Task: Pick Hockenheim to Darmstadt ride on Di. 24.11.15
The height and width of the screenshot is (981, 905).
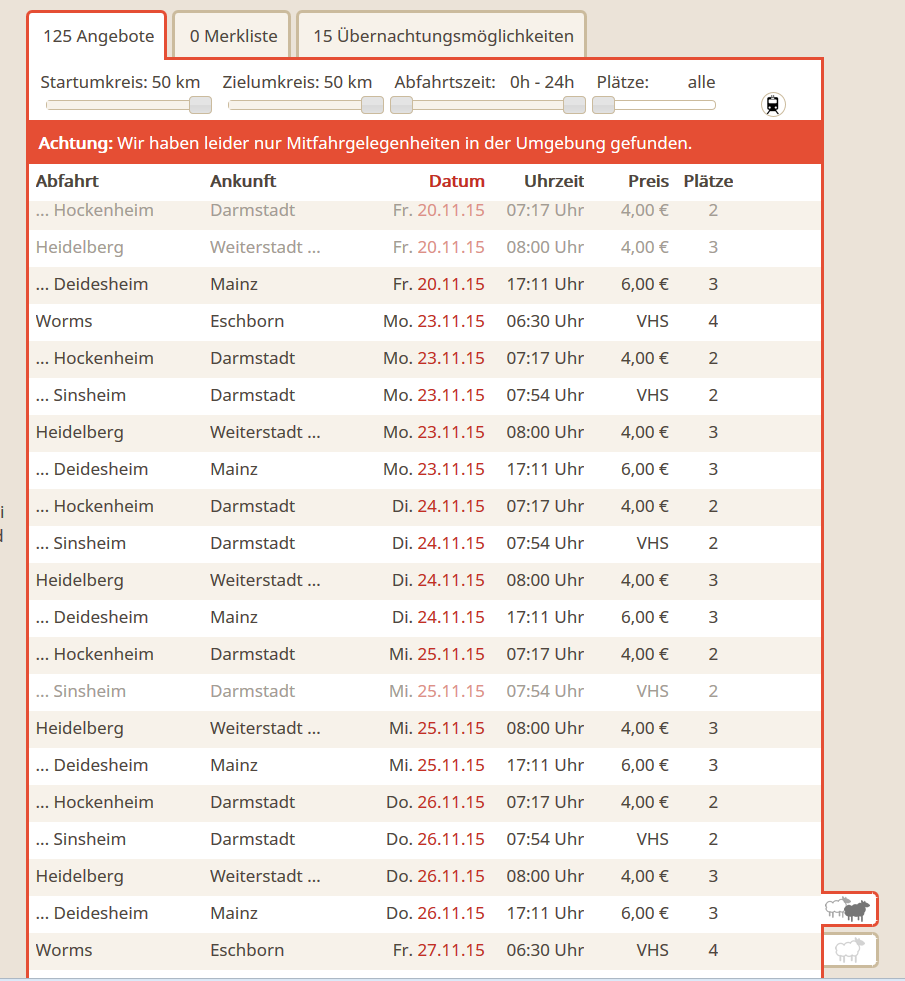Action: pyautogui.click(x=425, y=506)
